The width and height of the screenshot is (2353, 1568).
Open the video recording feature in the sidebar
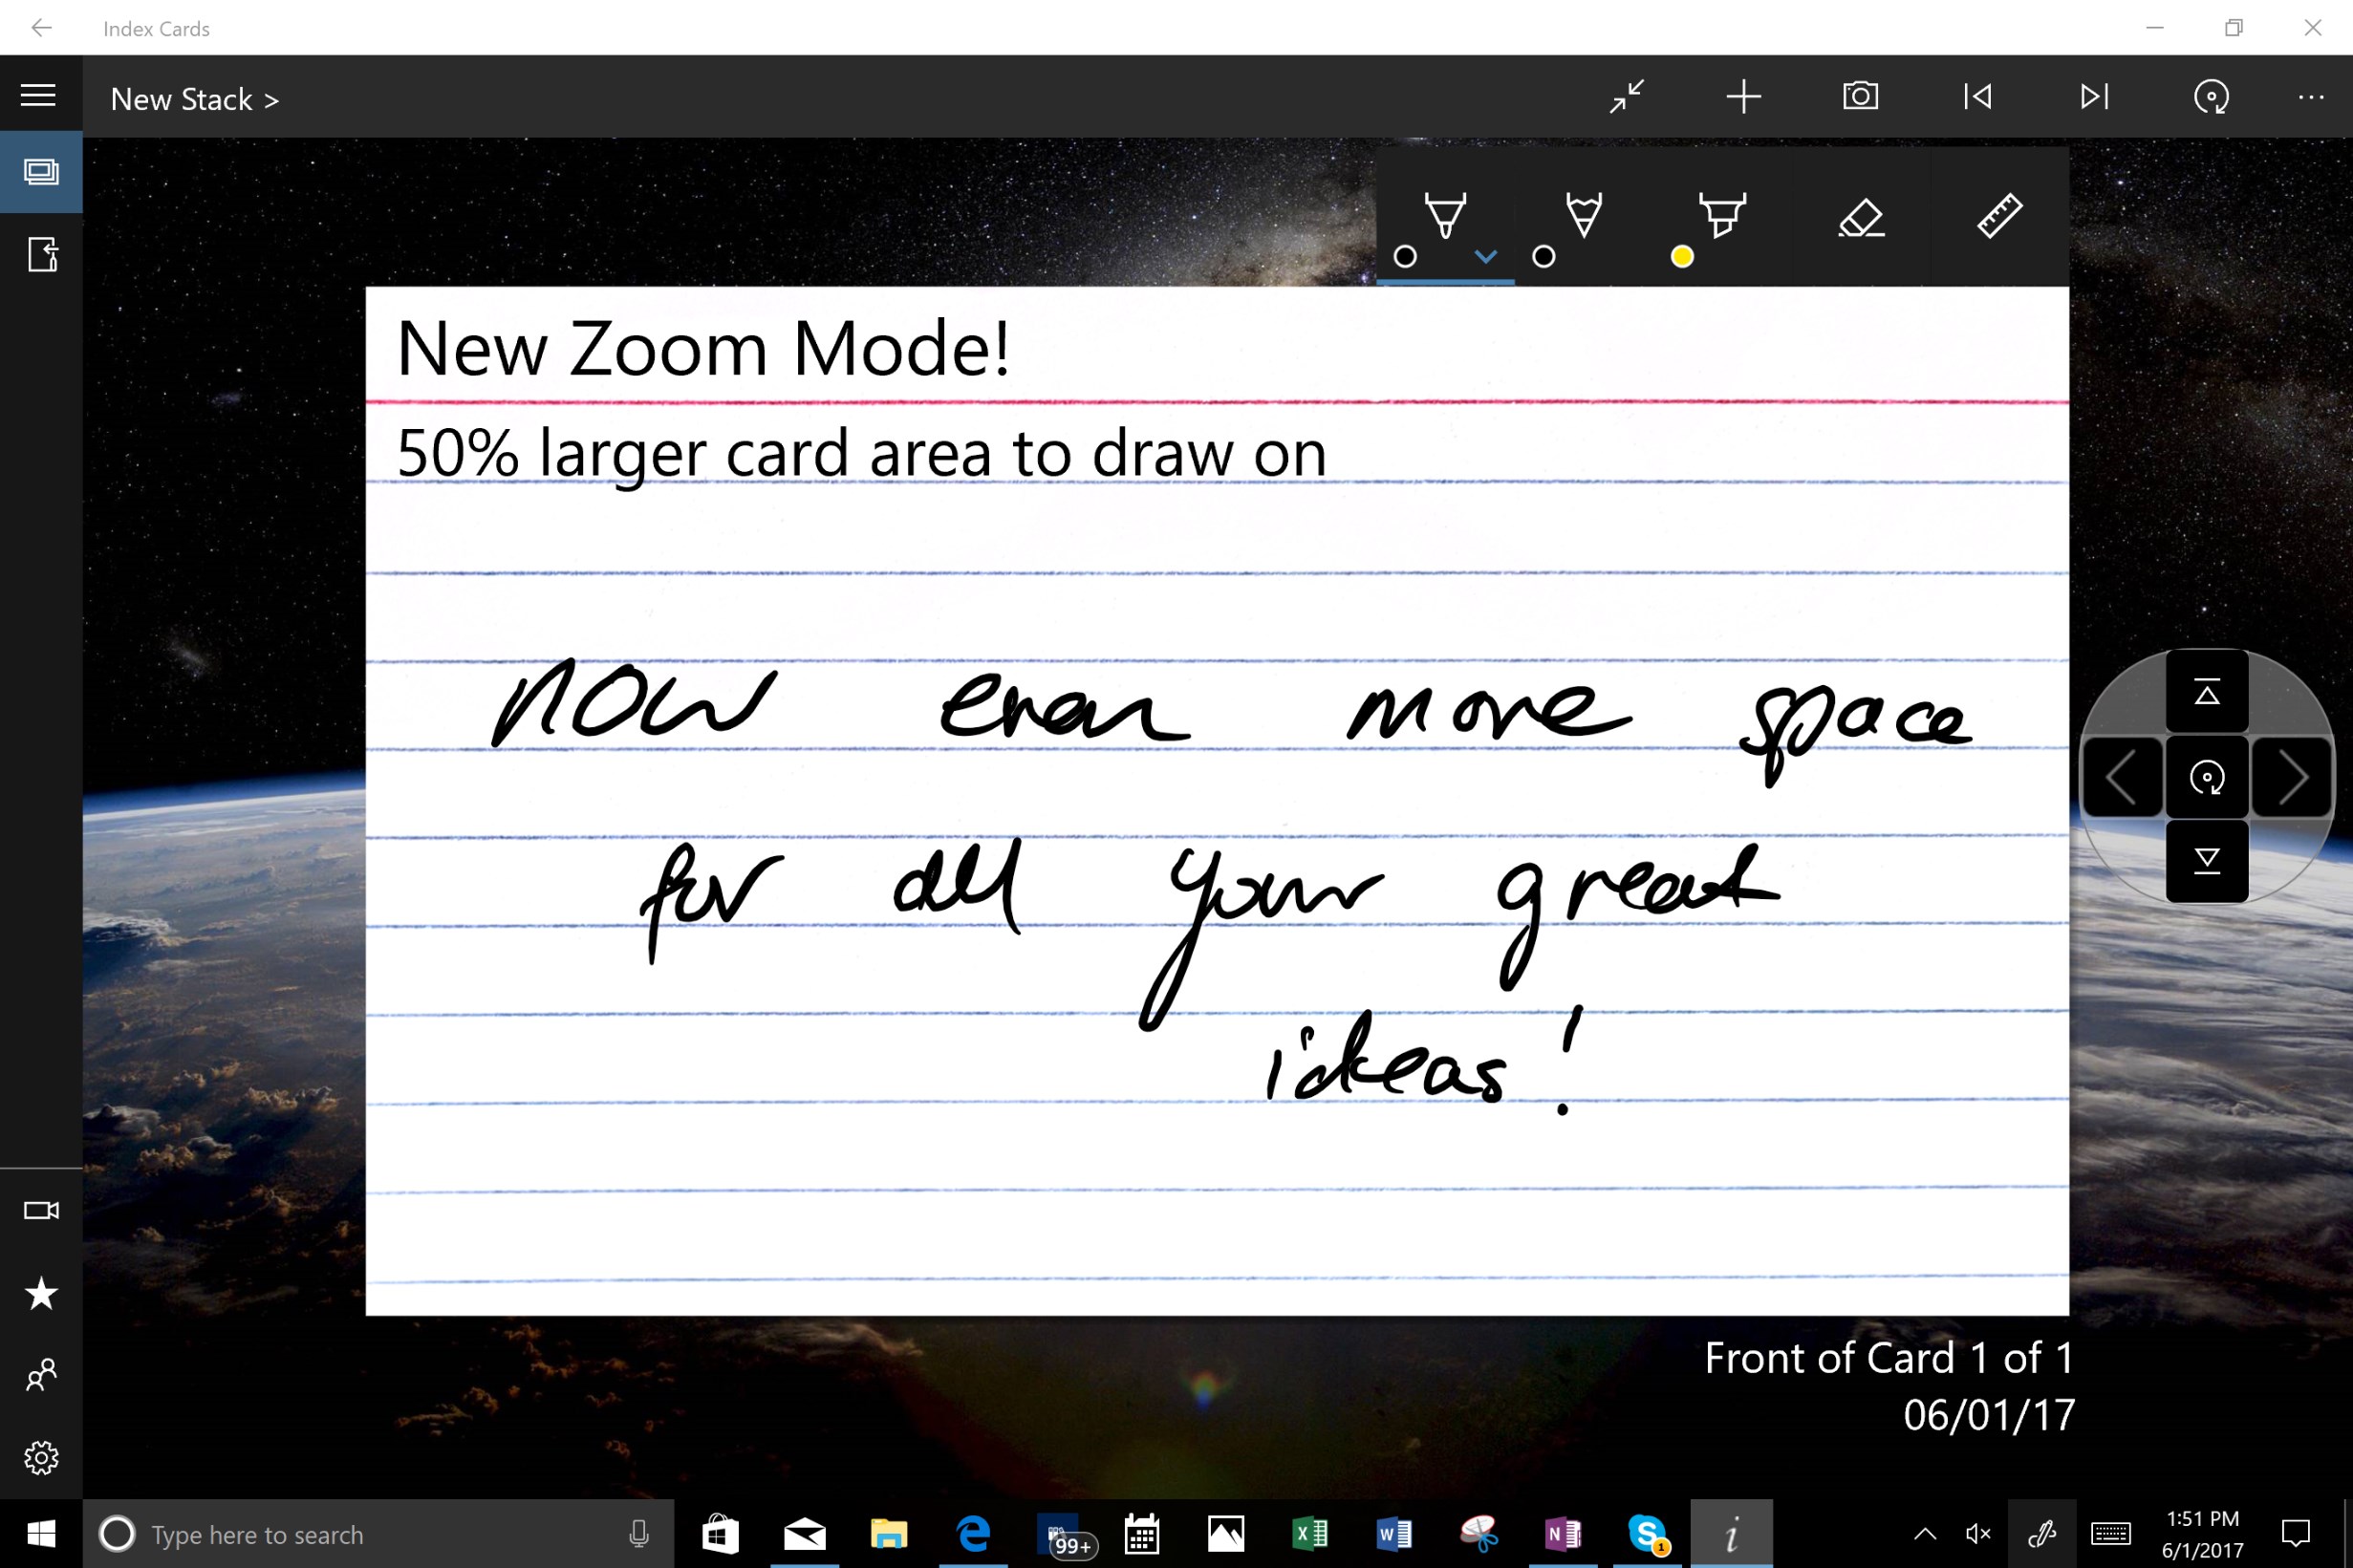tap(41, 1209)
